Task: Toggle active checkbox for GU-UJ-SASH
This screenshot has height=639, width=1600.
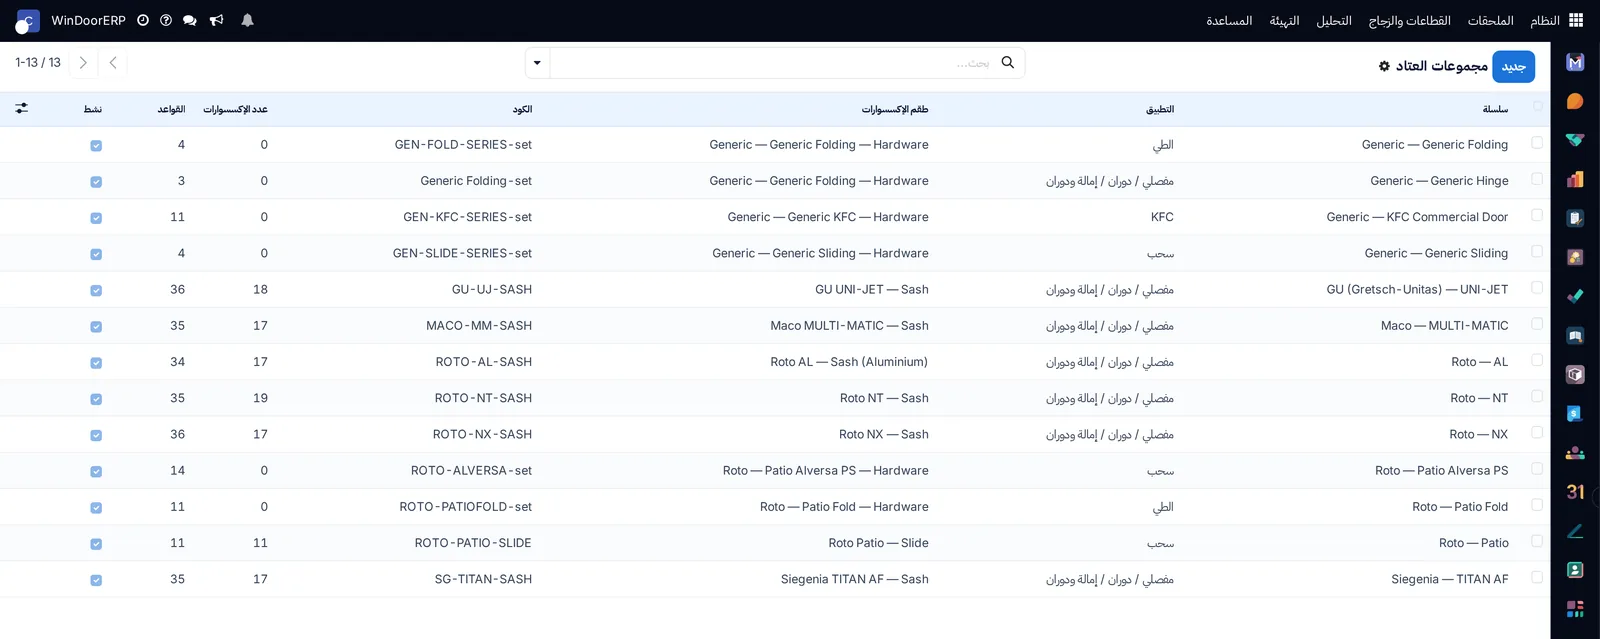Action: [x=96, y=290]
